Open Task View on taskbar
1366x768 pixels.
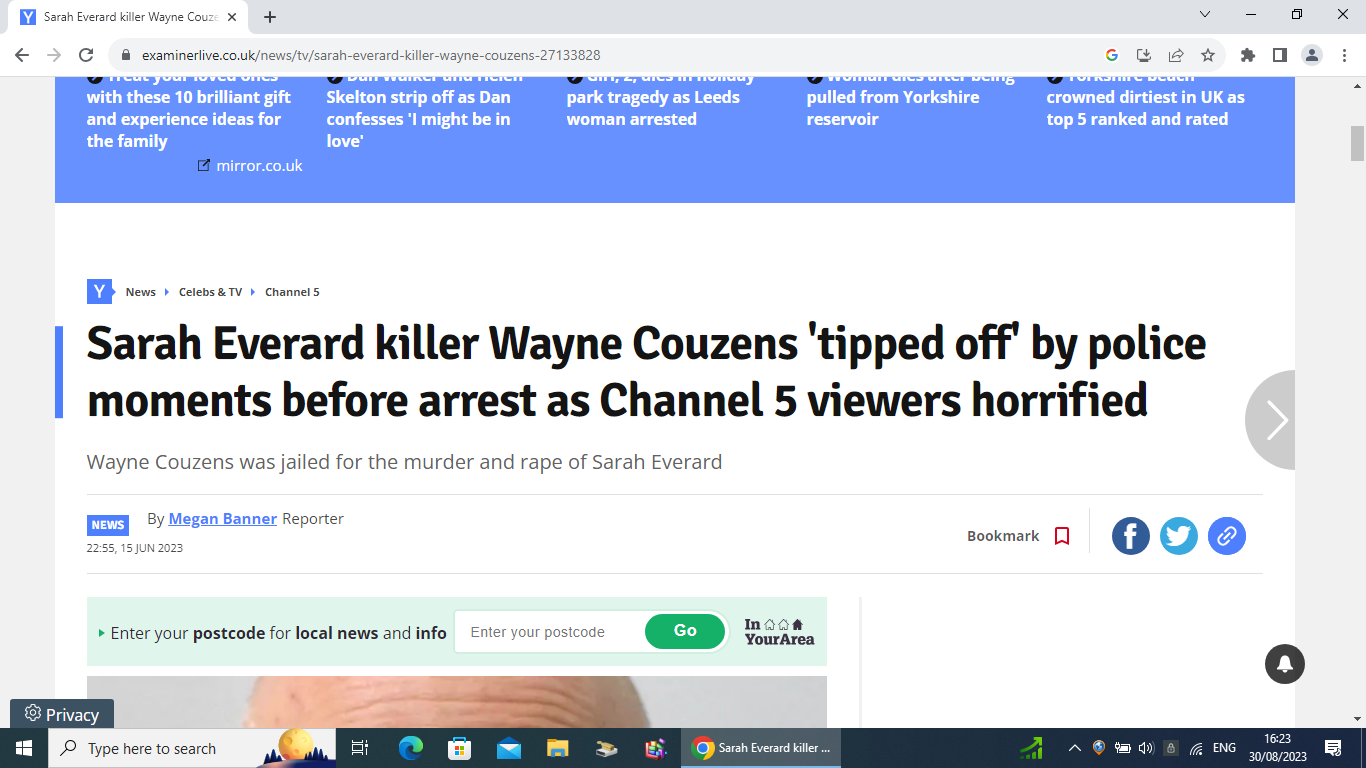pos(360,748)
